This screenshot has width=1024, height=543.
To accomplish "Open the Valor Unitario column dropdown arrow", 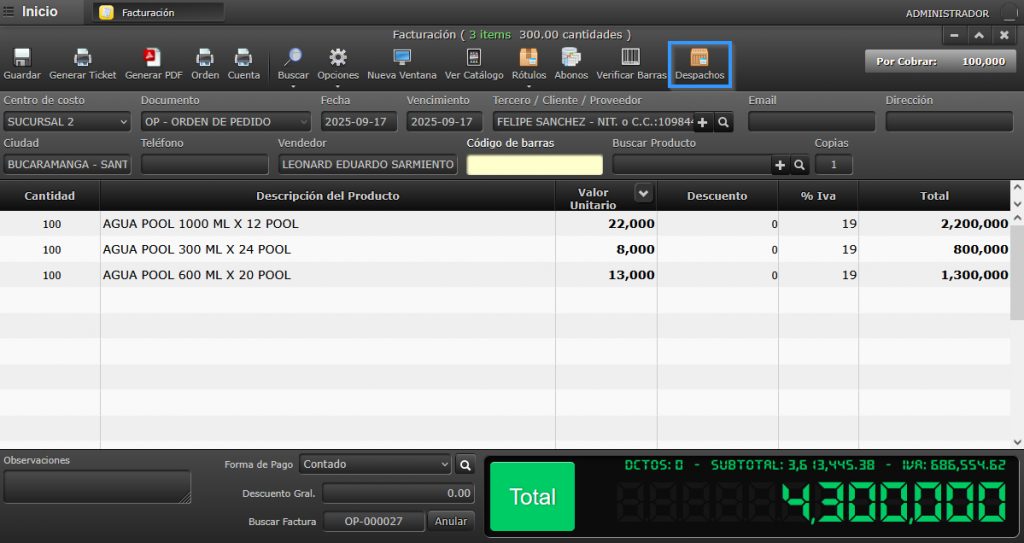I will point(643,193).
